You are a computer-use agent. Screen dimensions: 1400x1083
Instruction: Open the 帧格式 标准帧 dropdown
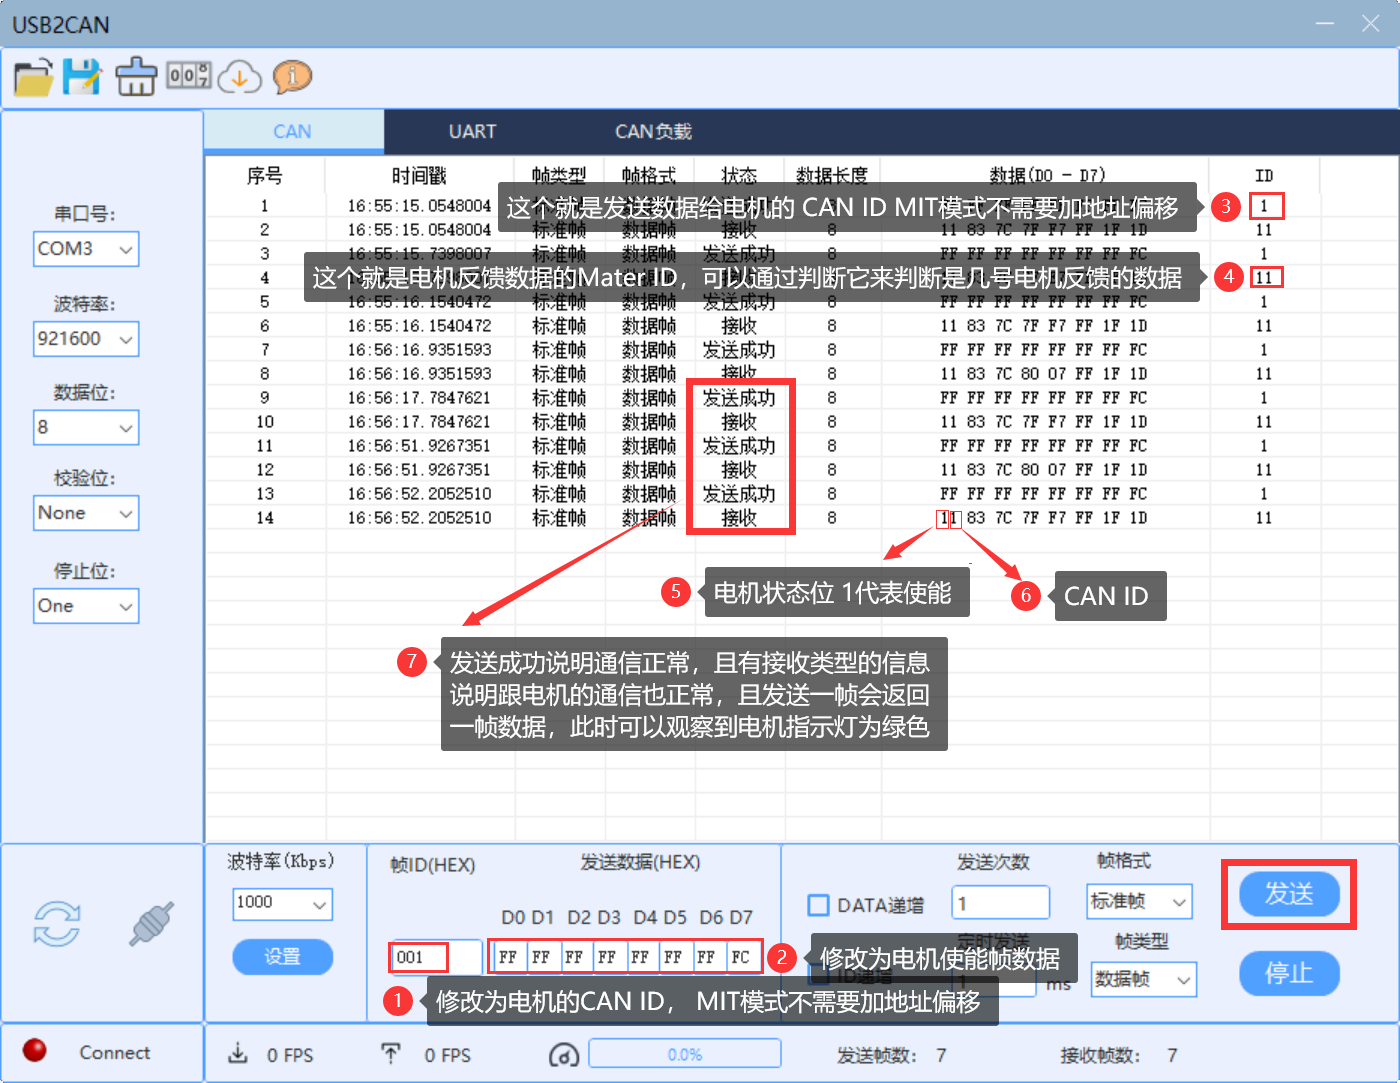[x=1139, y=902]
